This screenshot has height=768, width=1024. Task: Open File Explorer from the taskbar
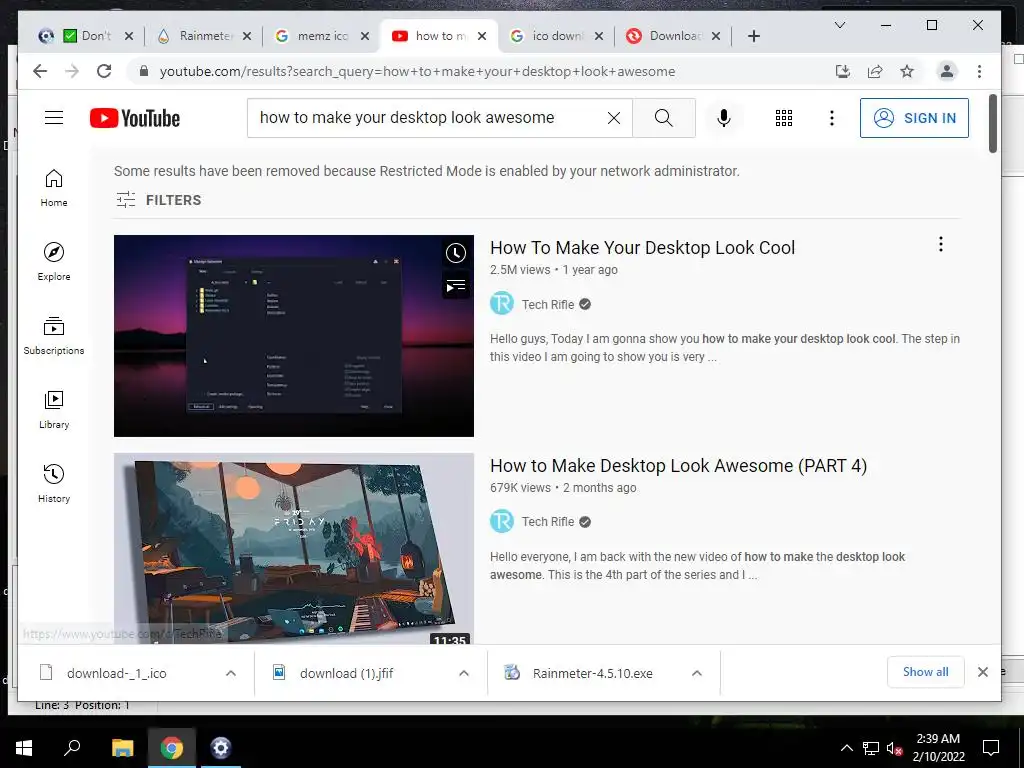pos(122,748)
